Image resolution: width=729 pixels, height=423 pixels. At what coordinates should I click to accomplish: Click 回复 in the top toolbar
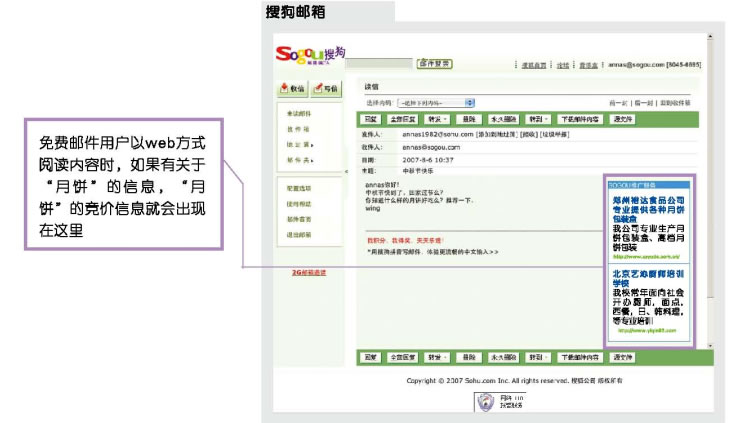[371, 119]
